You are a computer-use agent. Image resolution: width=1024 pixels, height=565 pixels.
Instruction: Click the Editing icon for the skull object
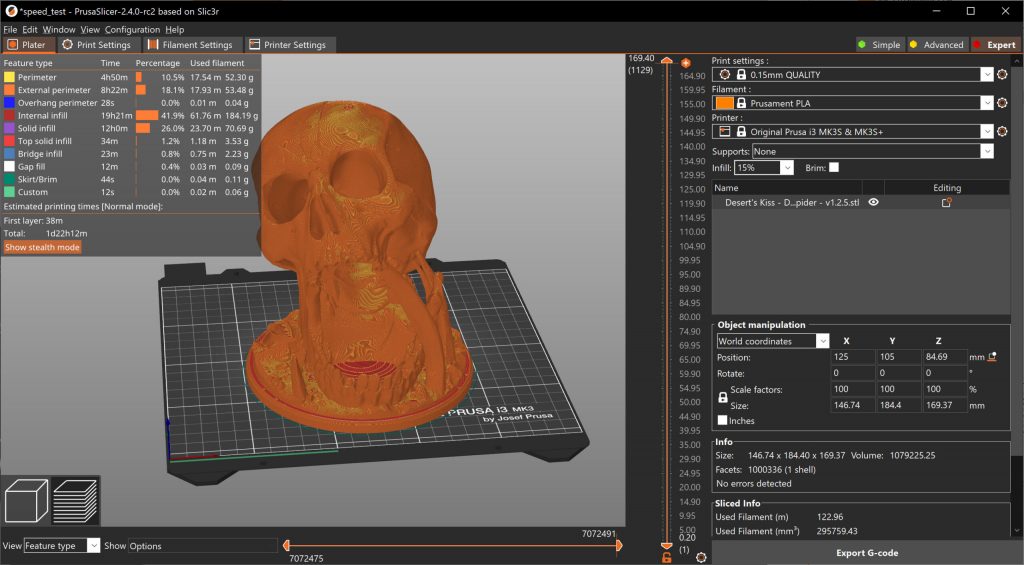pyautogui.click(x=946, y=202)
